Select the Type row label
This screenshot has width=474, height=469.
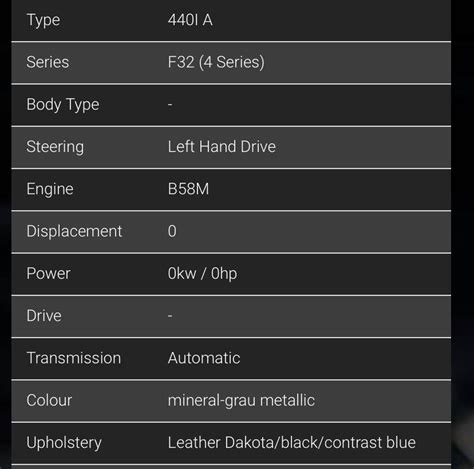43,20
